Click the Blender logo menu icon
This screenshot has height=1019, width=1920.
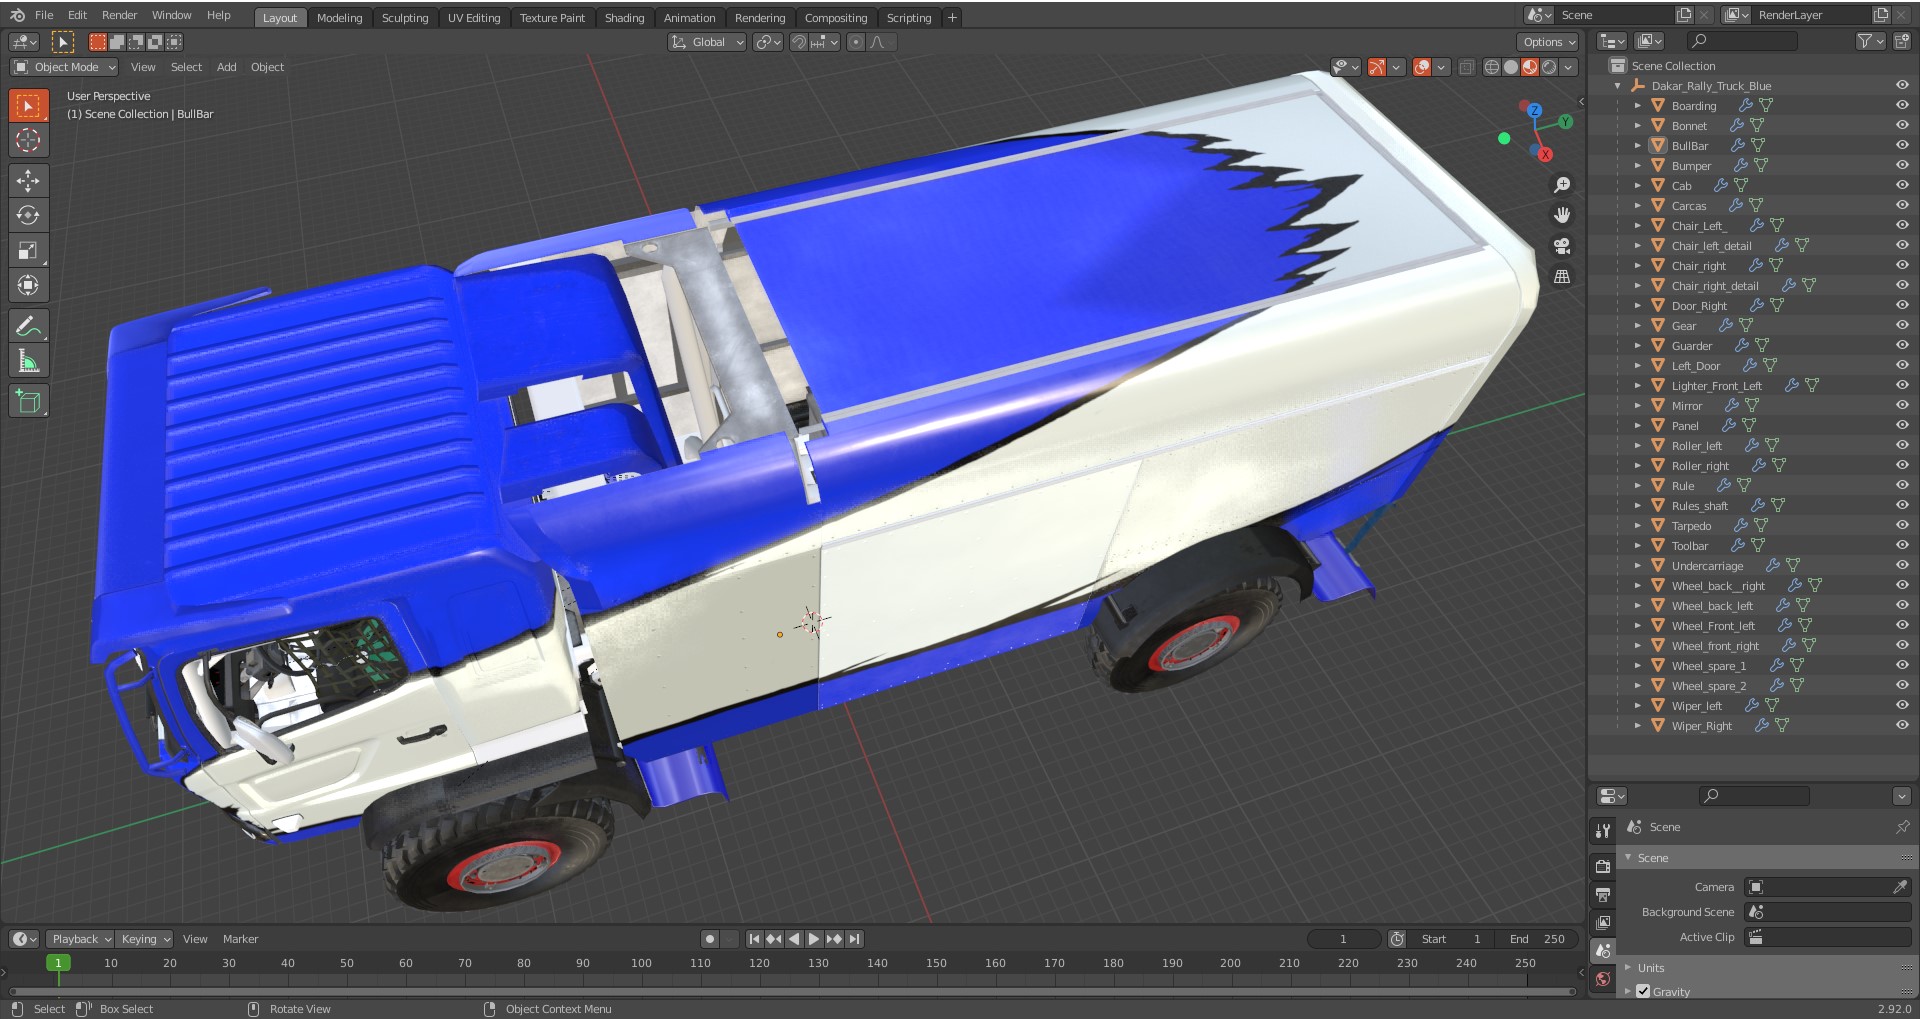coord(17,15)
